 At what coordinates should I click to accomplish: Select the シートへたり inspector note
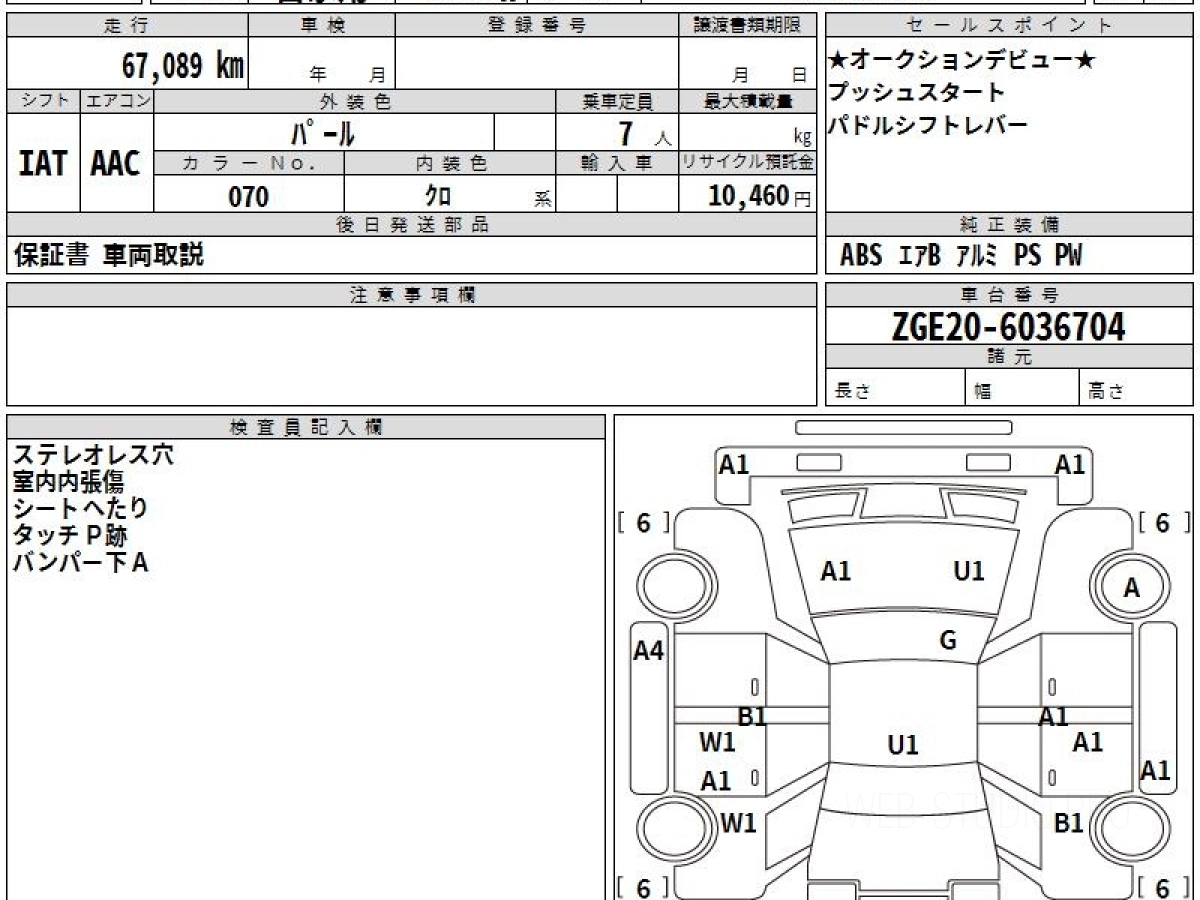(80, 509)
